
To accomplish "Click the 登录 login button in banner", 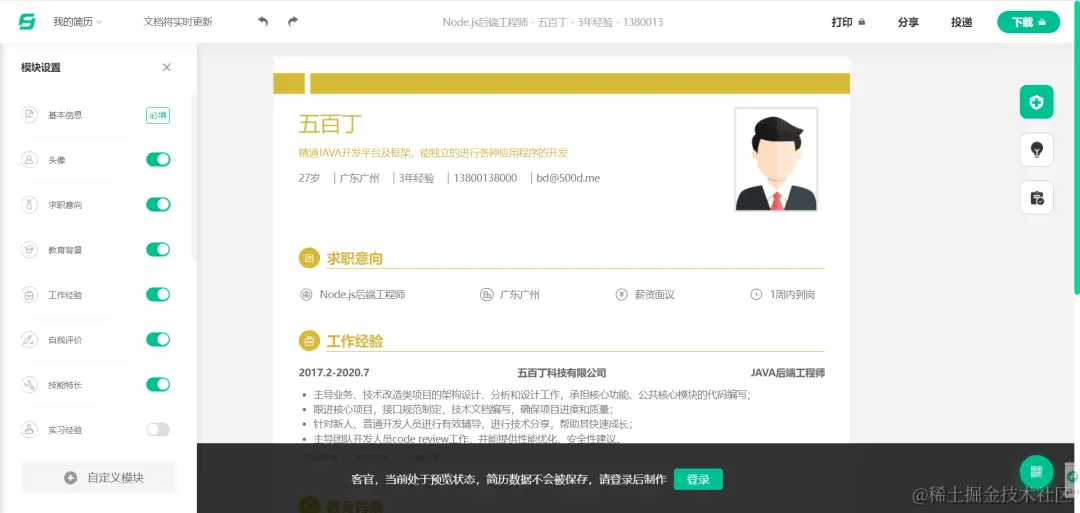I will 698,479.
